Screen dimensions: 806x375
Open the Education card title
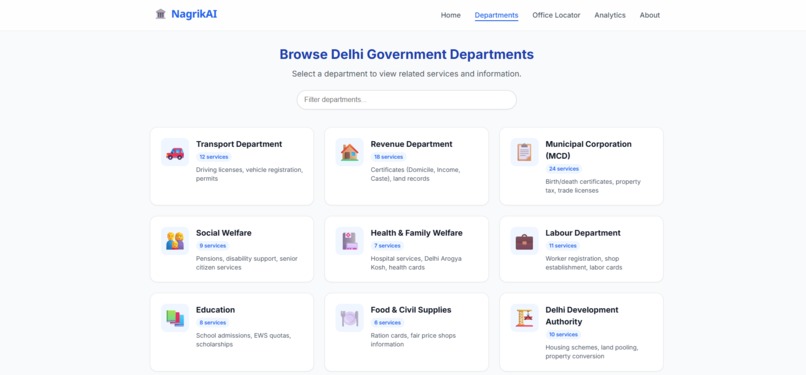tap(215, 310)
